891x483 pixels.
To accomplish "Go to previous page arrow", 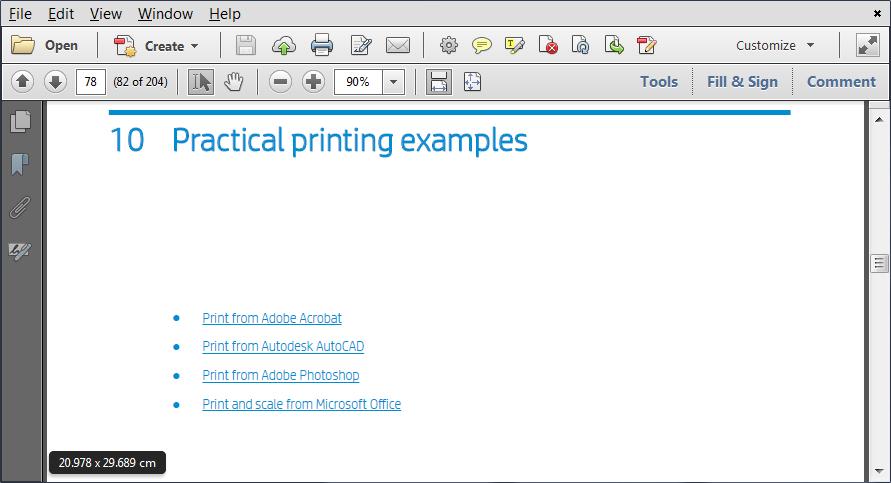I will [22, 82].
